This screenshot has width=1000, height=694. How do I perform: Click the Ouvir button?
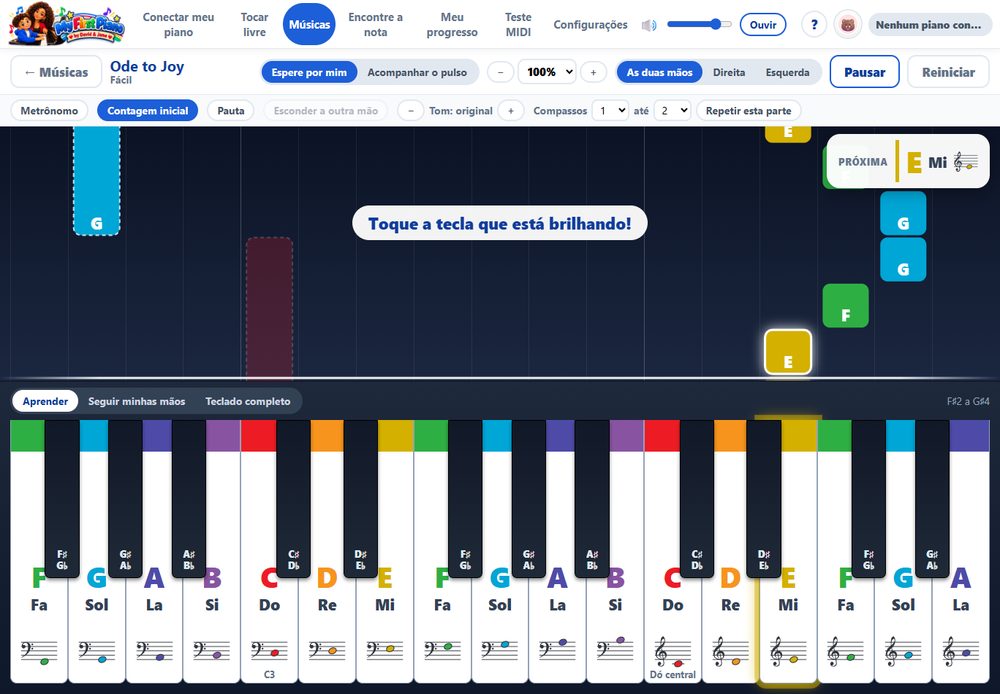[763, 25]
